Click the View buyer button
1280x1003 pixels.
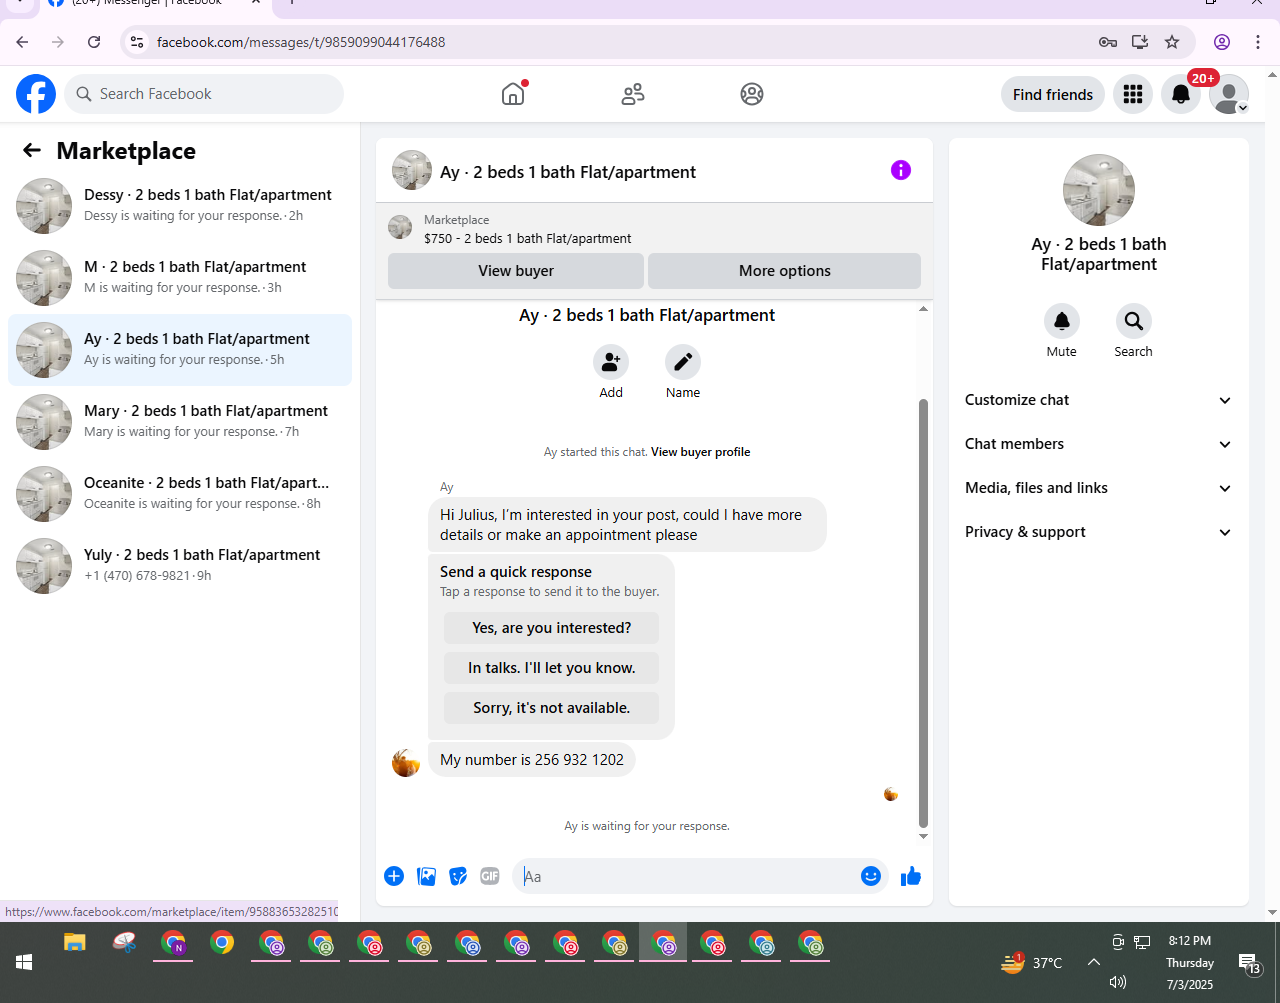[516, 271]
